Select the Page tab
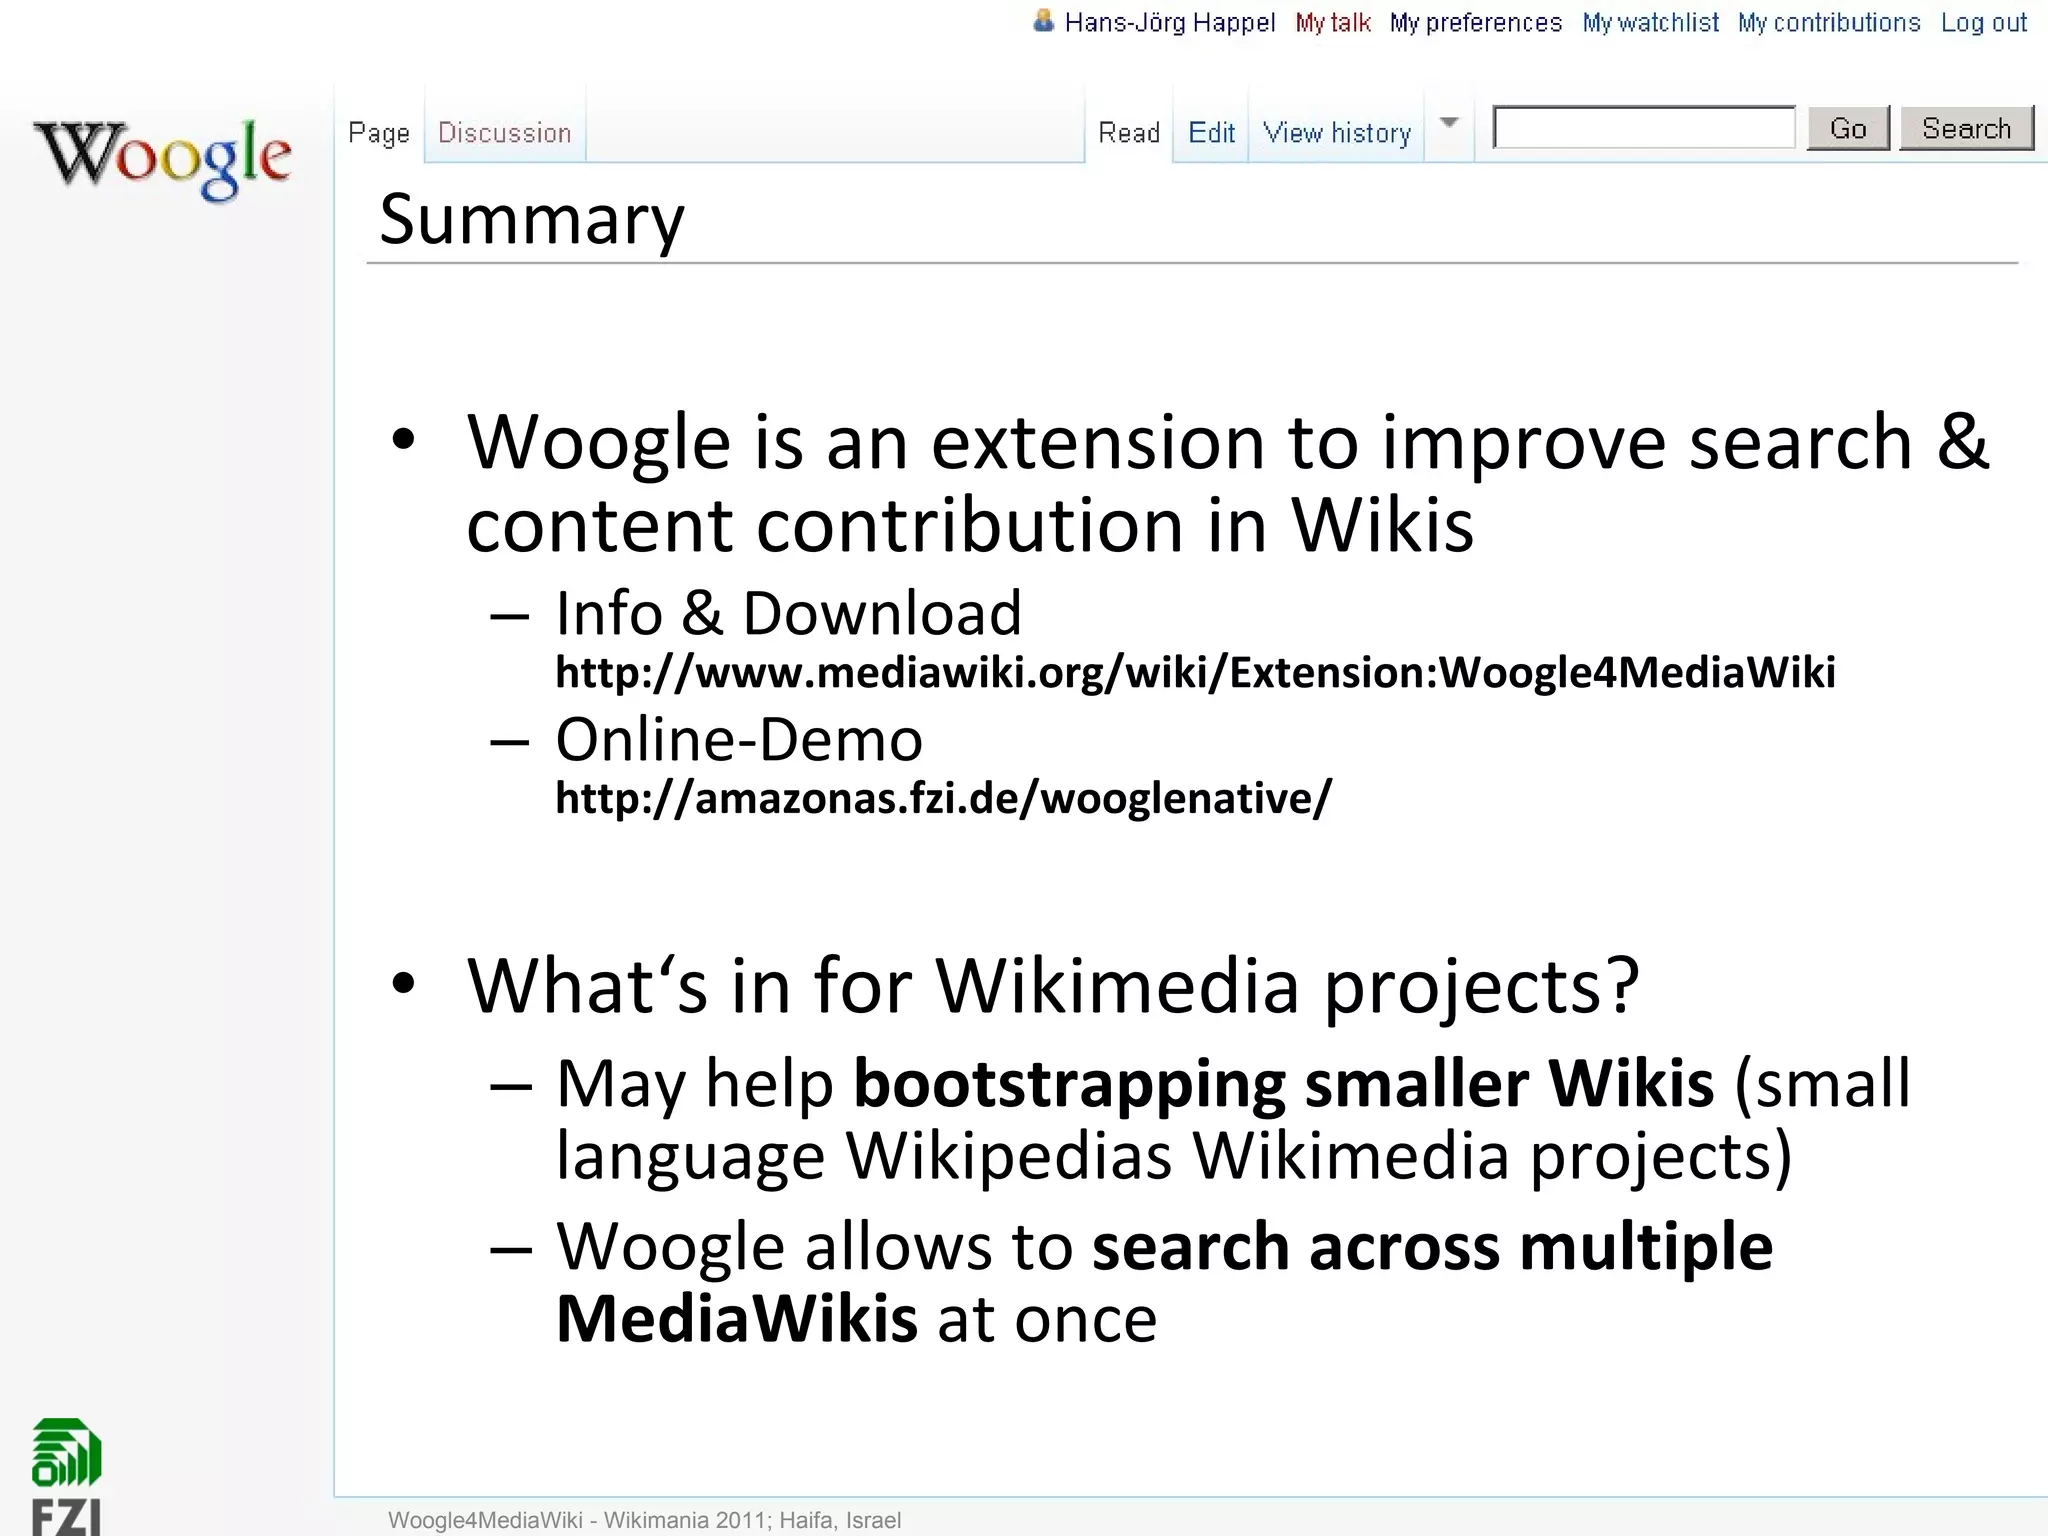 (379, 132)
